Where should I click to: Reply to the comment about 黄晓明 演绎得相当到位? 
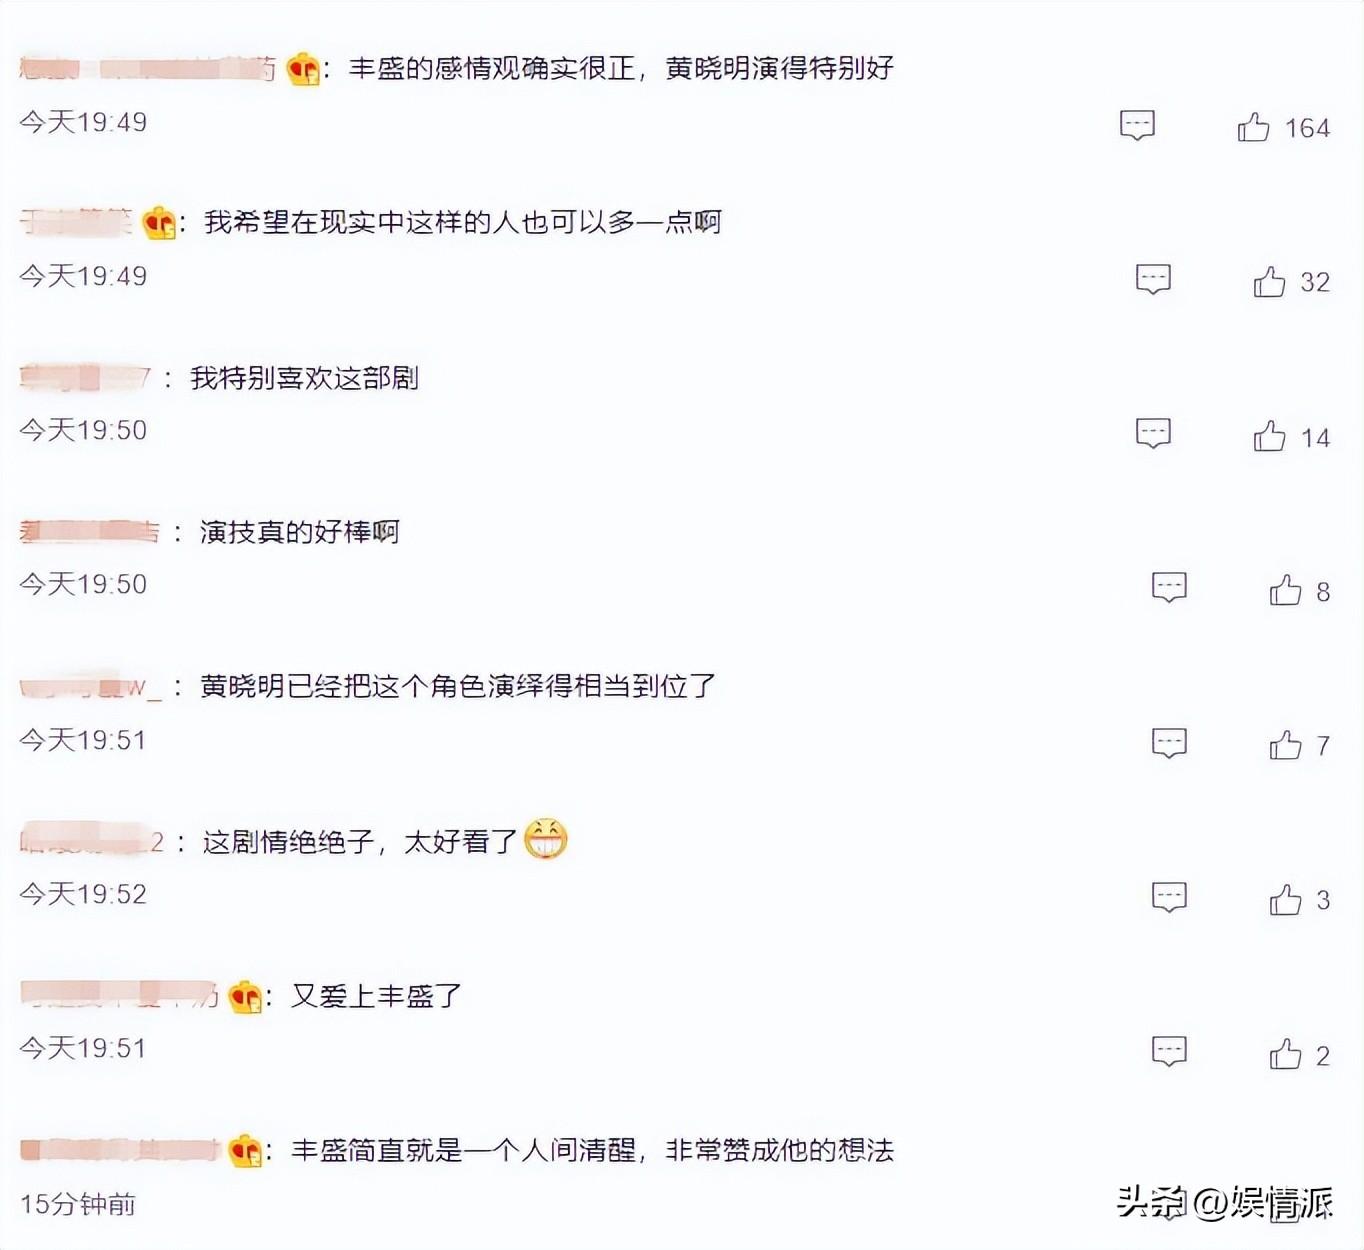[1169, 743]
